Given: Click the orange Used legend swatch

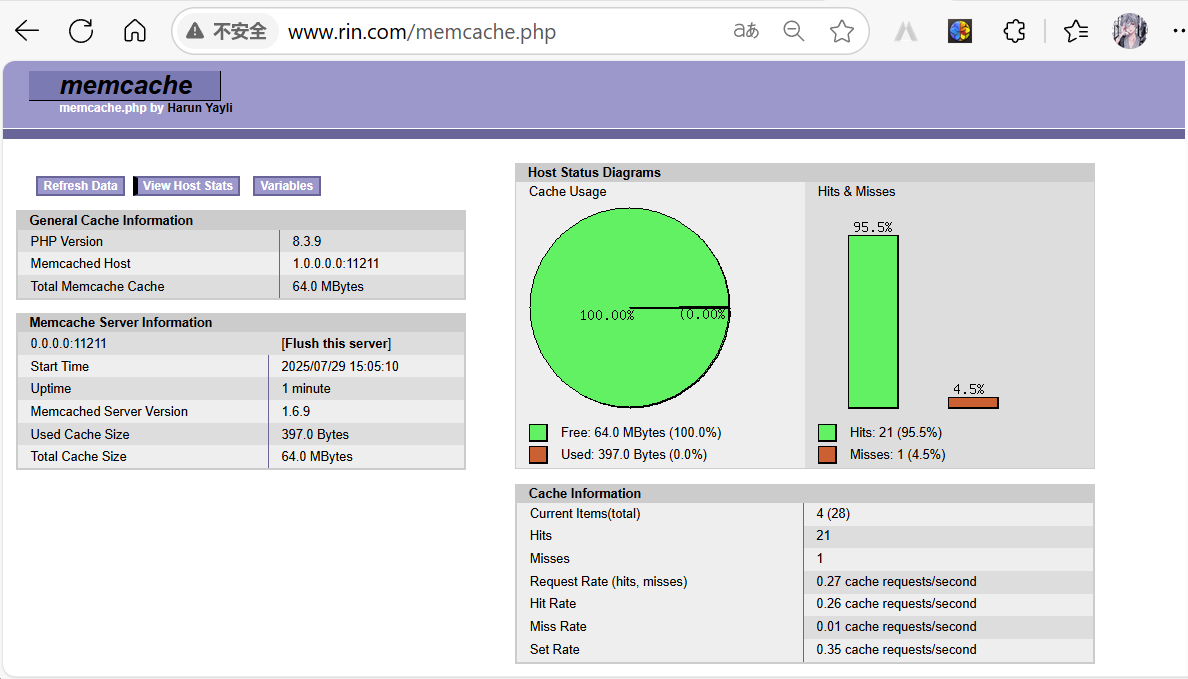Looking at the screenshot, I should (x=539, y=455).
